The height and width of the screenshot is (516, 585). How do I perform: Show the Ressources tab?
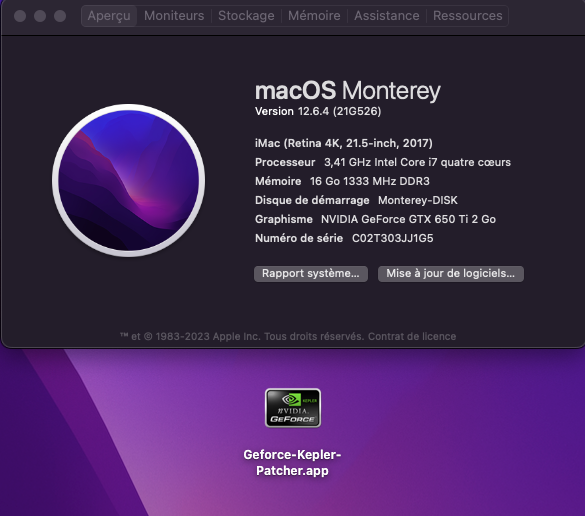click(467, 16)
